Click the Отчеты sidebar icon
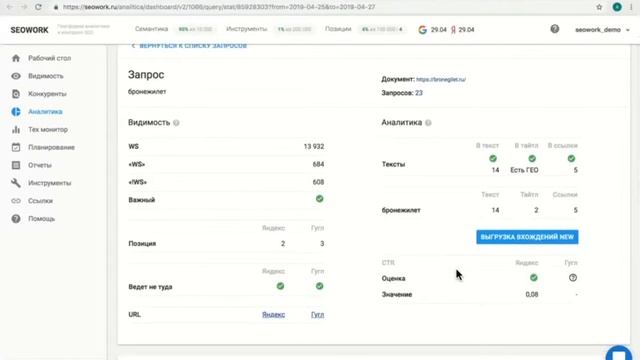 [16, 165]
